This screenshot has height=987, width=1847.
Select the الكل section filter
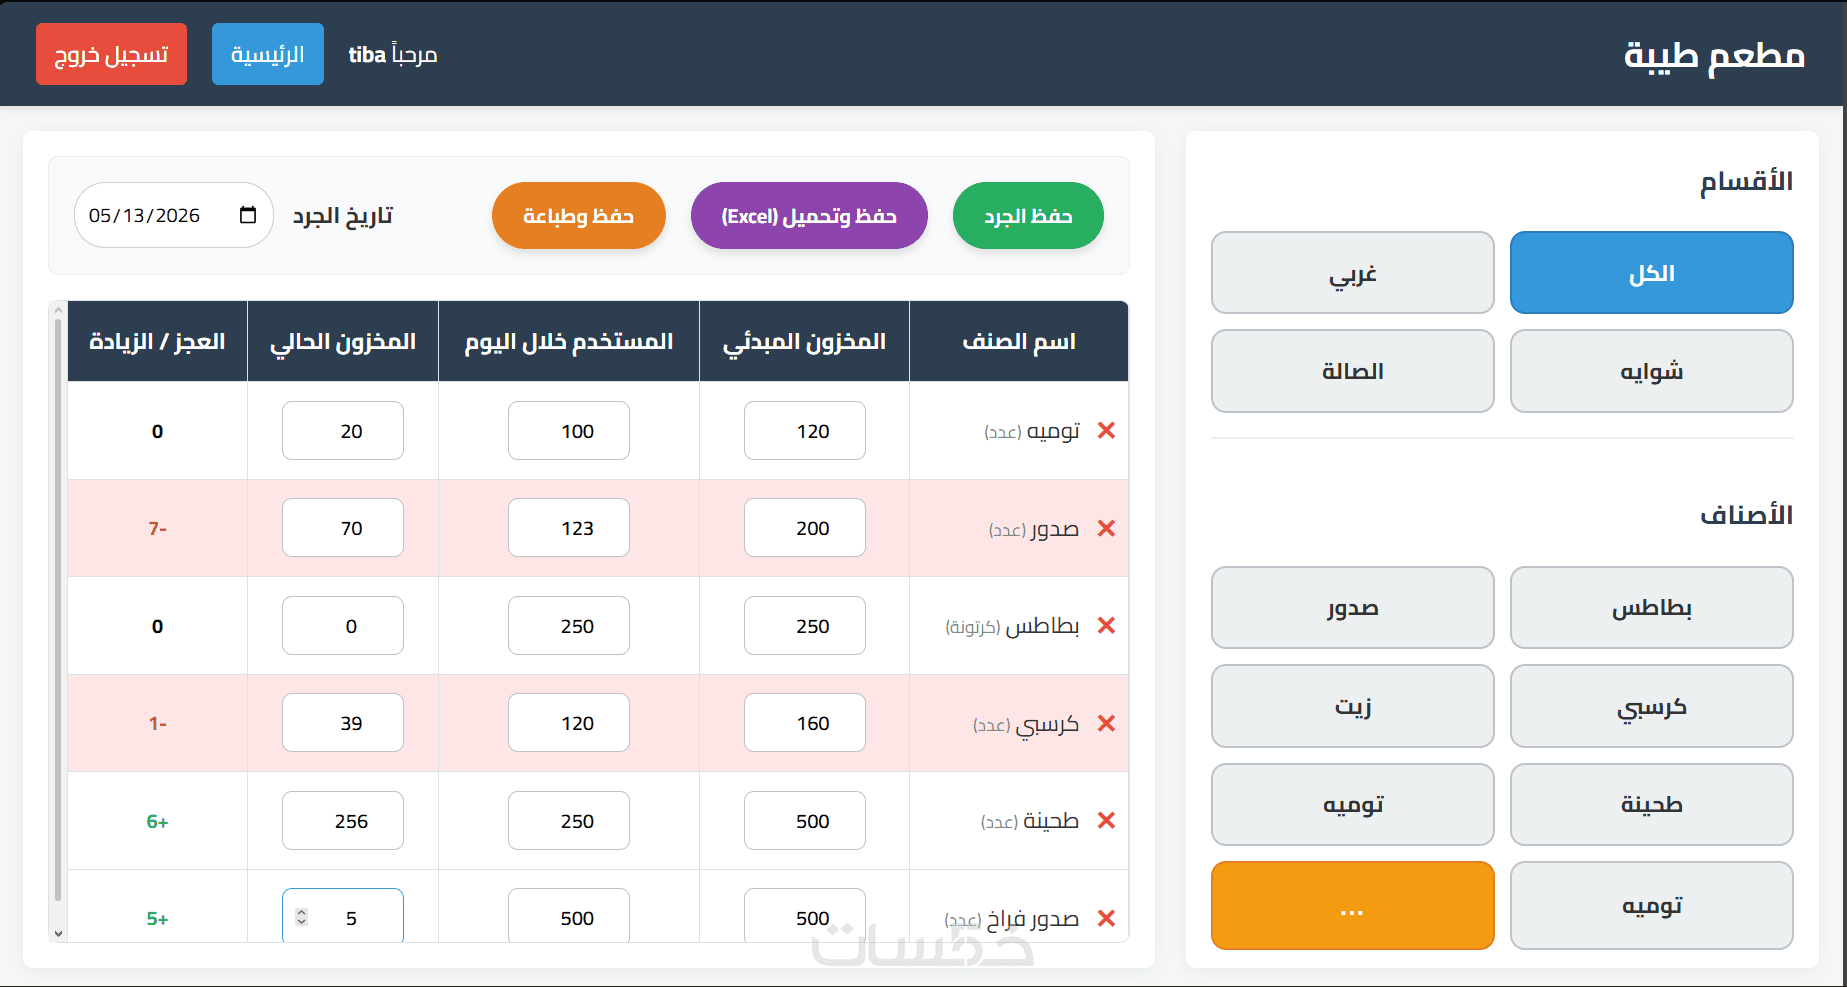pyautogui.click(x=1651, y=273)
